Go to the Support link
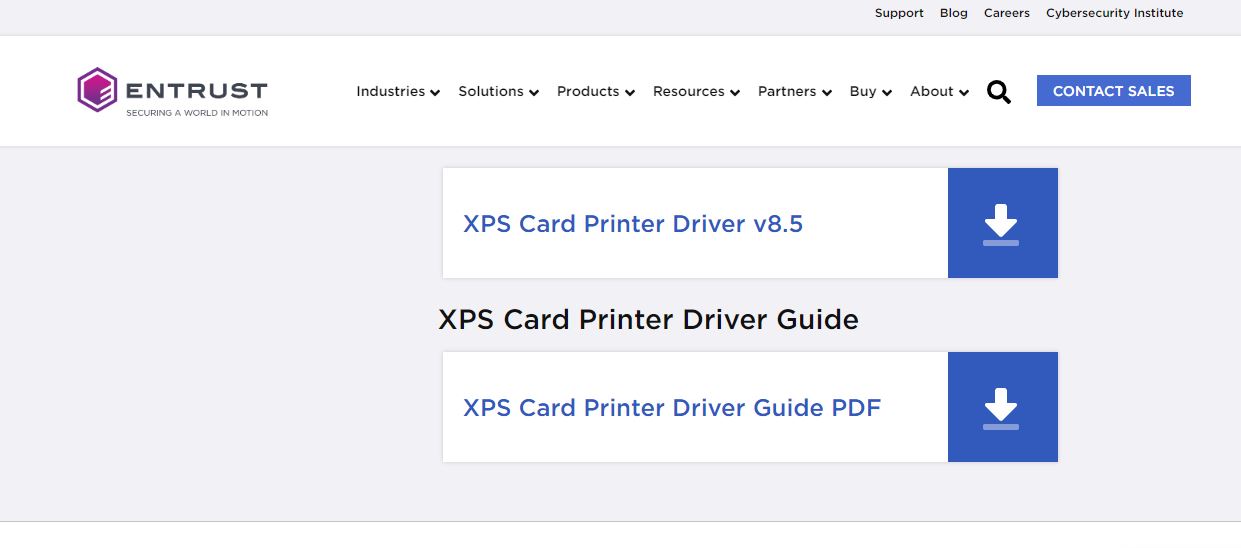Screen dimensions: 1241x548 point(899,13)
